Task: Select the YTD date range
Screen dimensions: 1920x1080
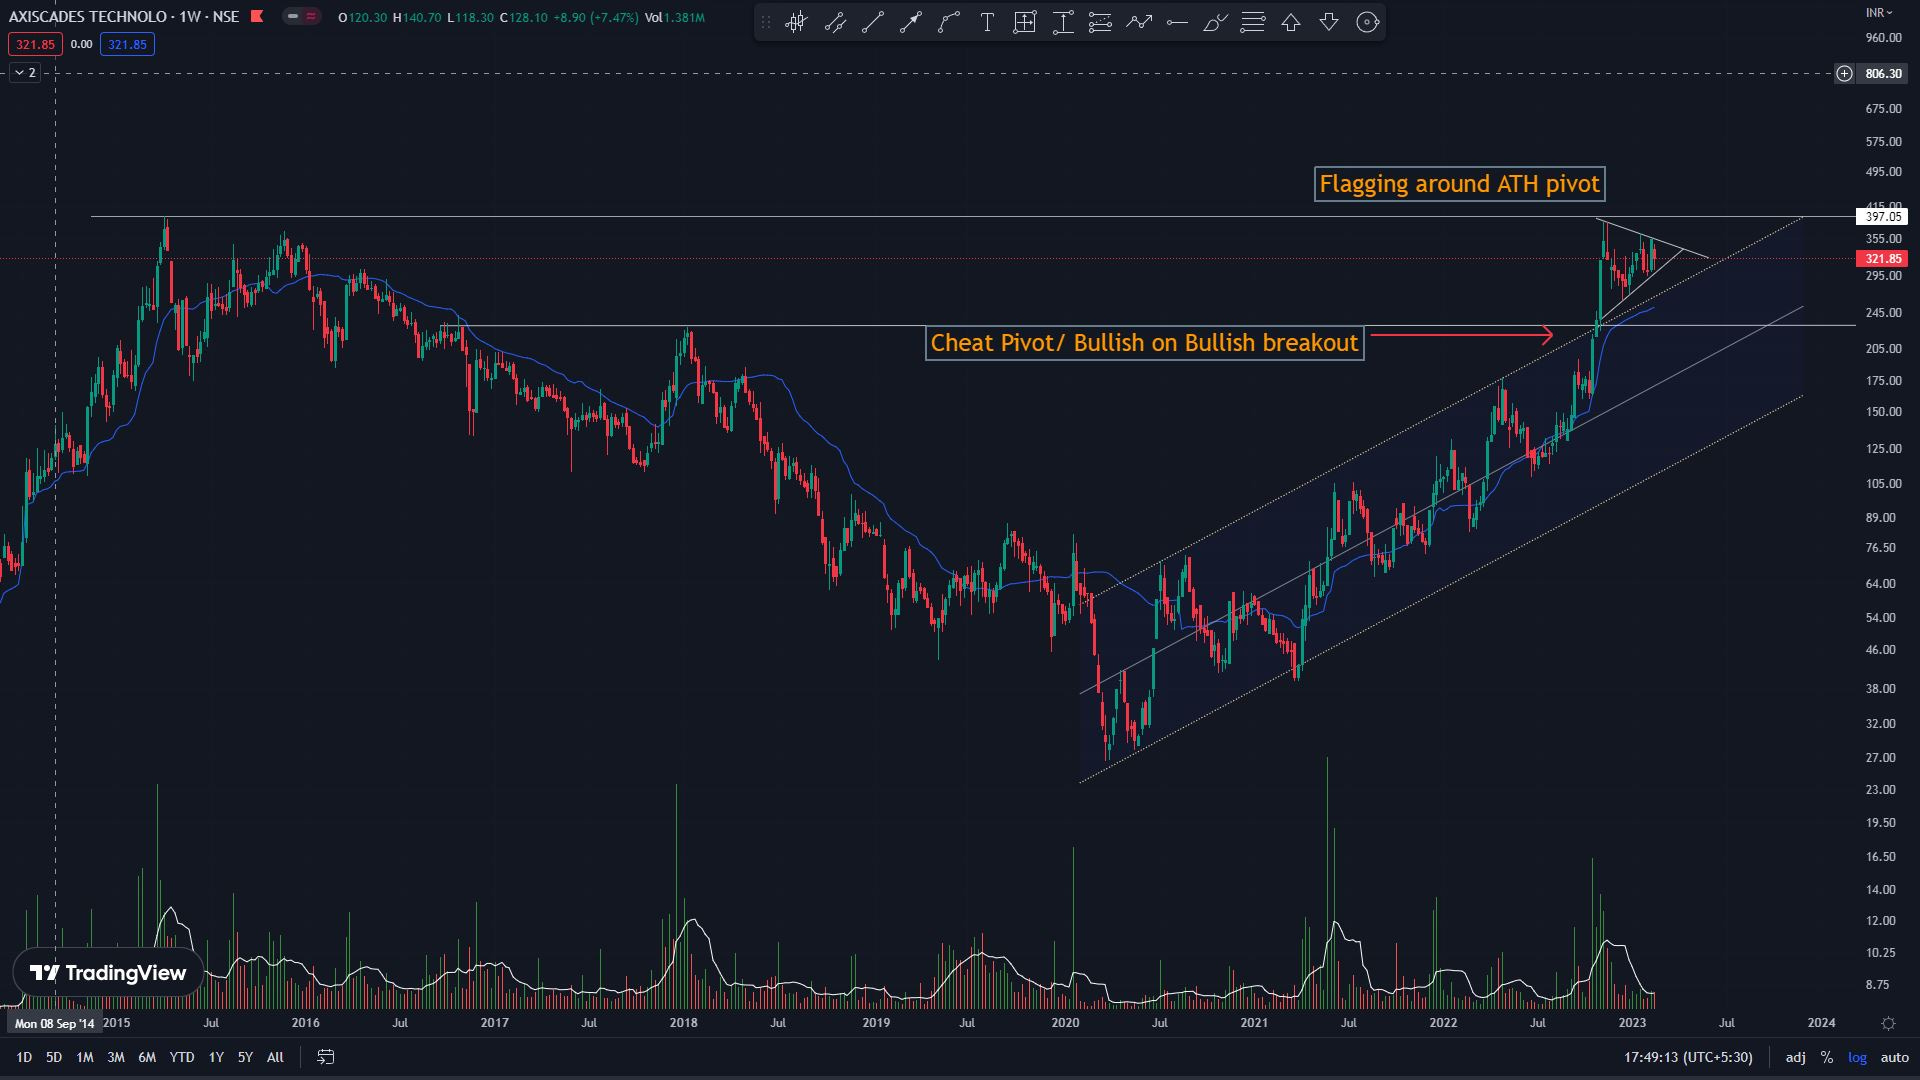Action: 182,1057
